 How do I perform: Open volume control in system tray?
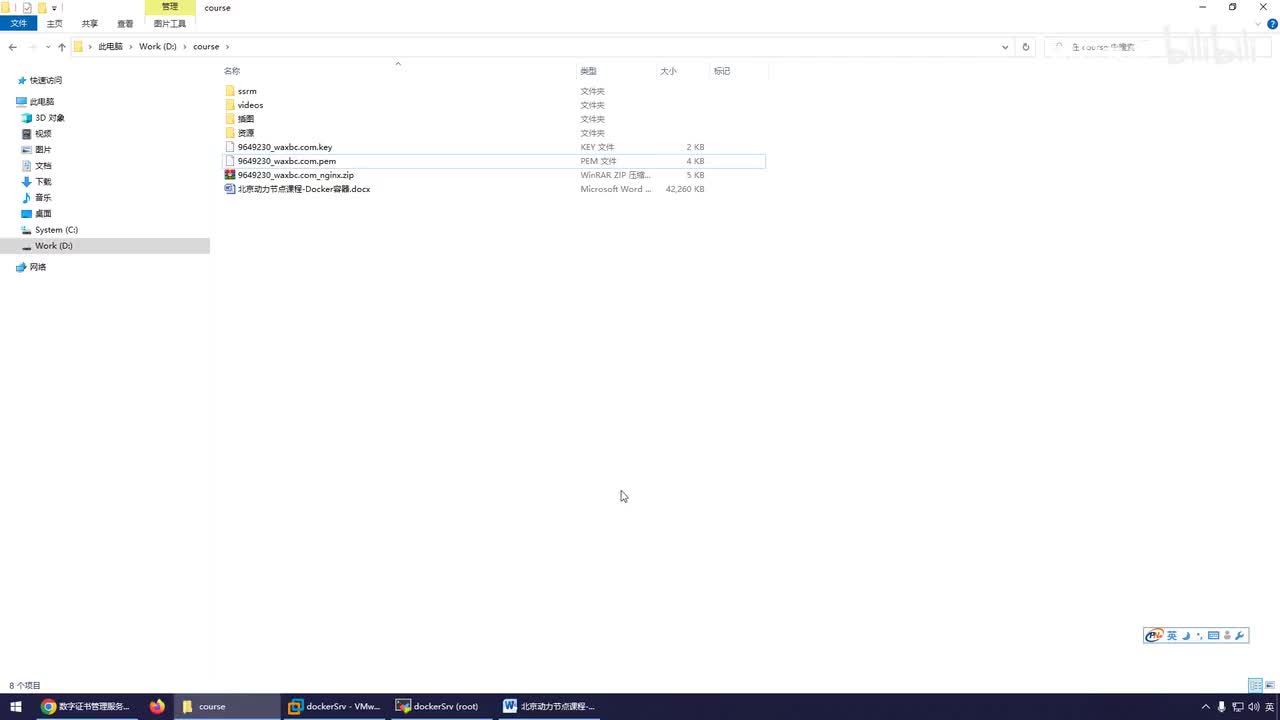tap(1254, 707)
